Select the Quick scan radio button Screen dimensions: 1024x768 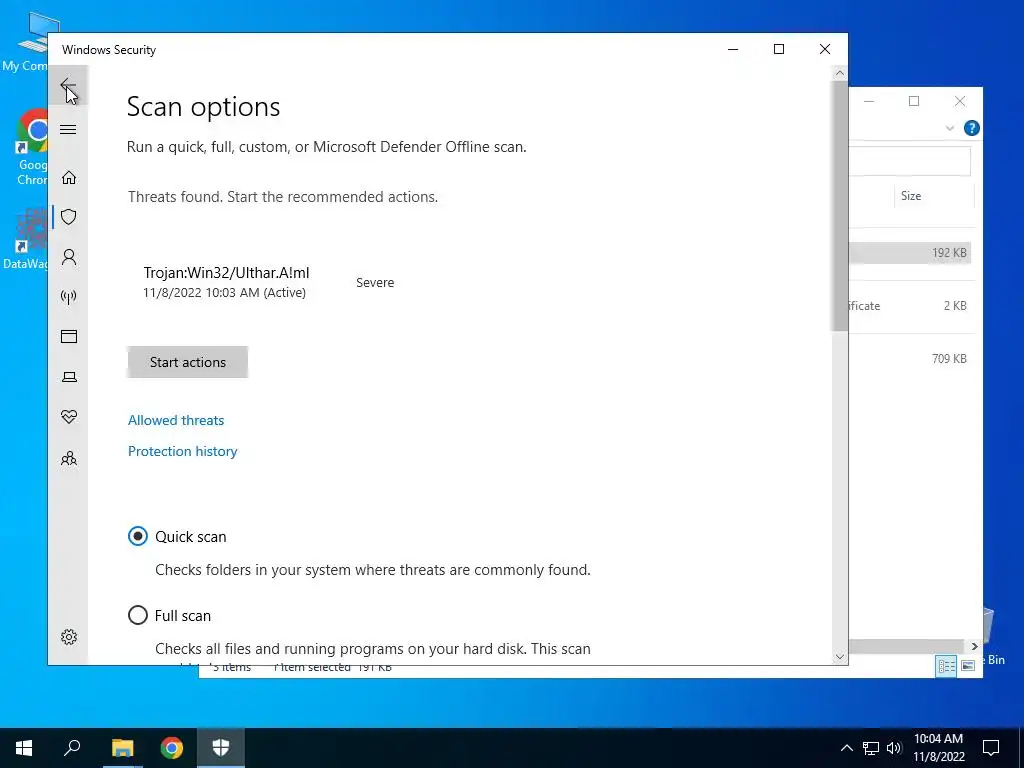(x=138, y=536)
